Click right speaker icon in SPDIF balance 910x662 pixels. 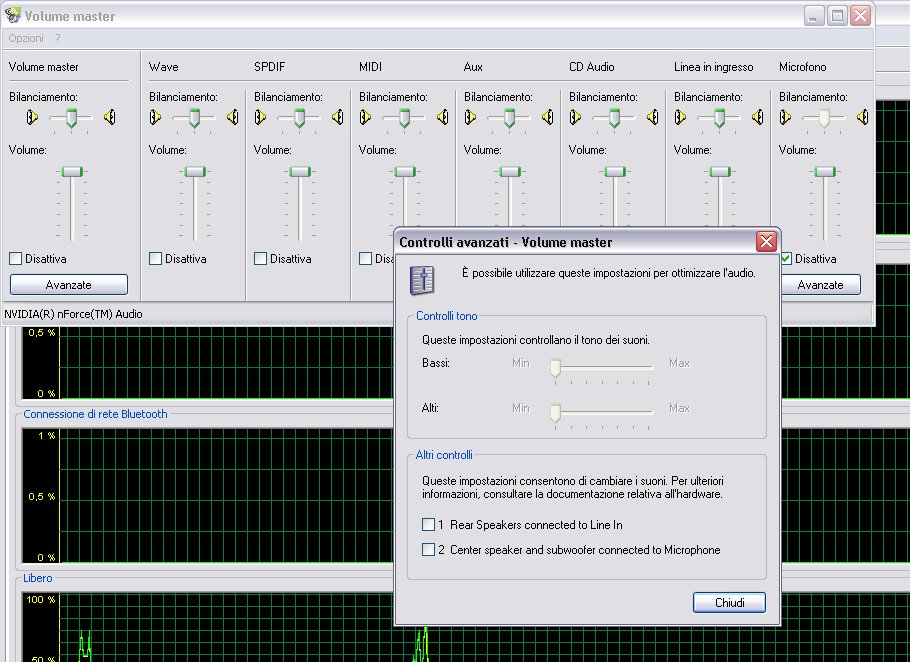tap(338, 117)
